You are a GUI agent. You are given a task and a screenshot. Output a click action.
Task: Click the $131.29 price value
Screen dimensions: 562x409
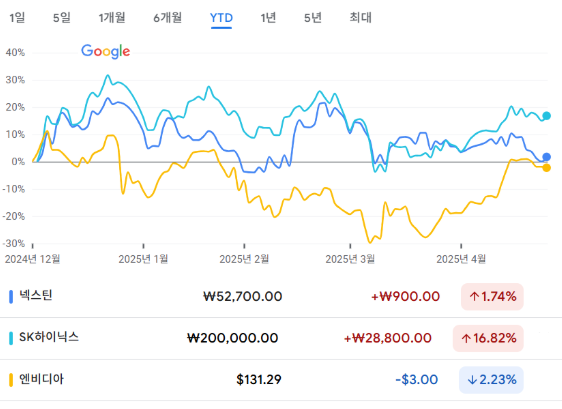259,380
